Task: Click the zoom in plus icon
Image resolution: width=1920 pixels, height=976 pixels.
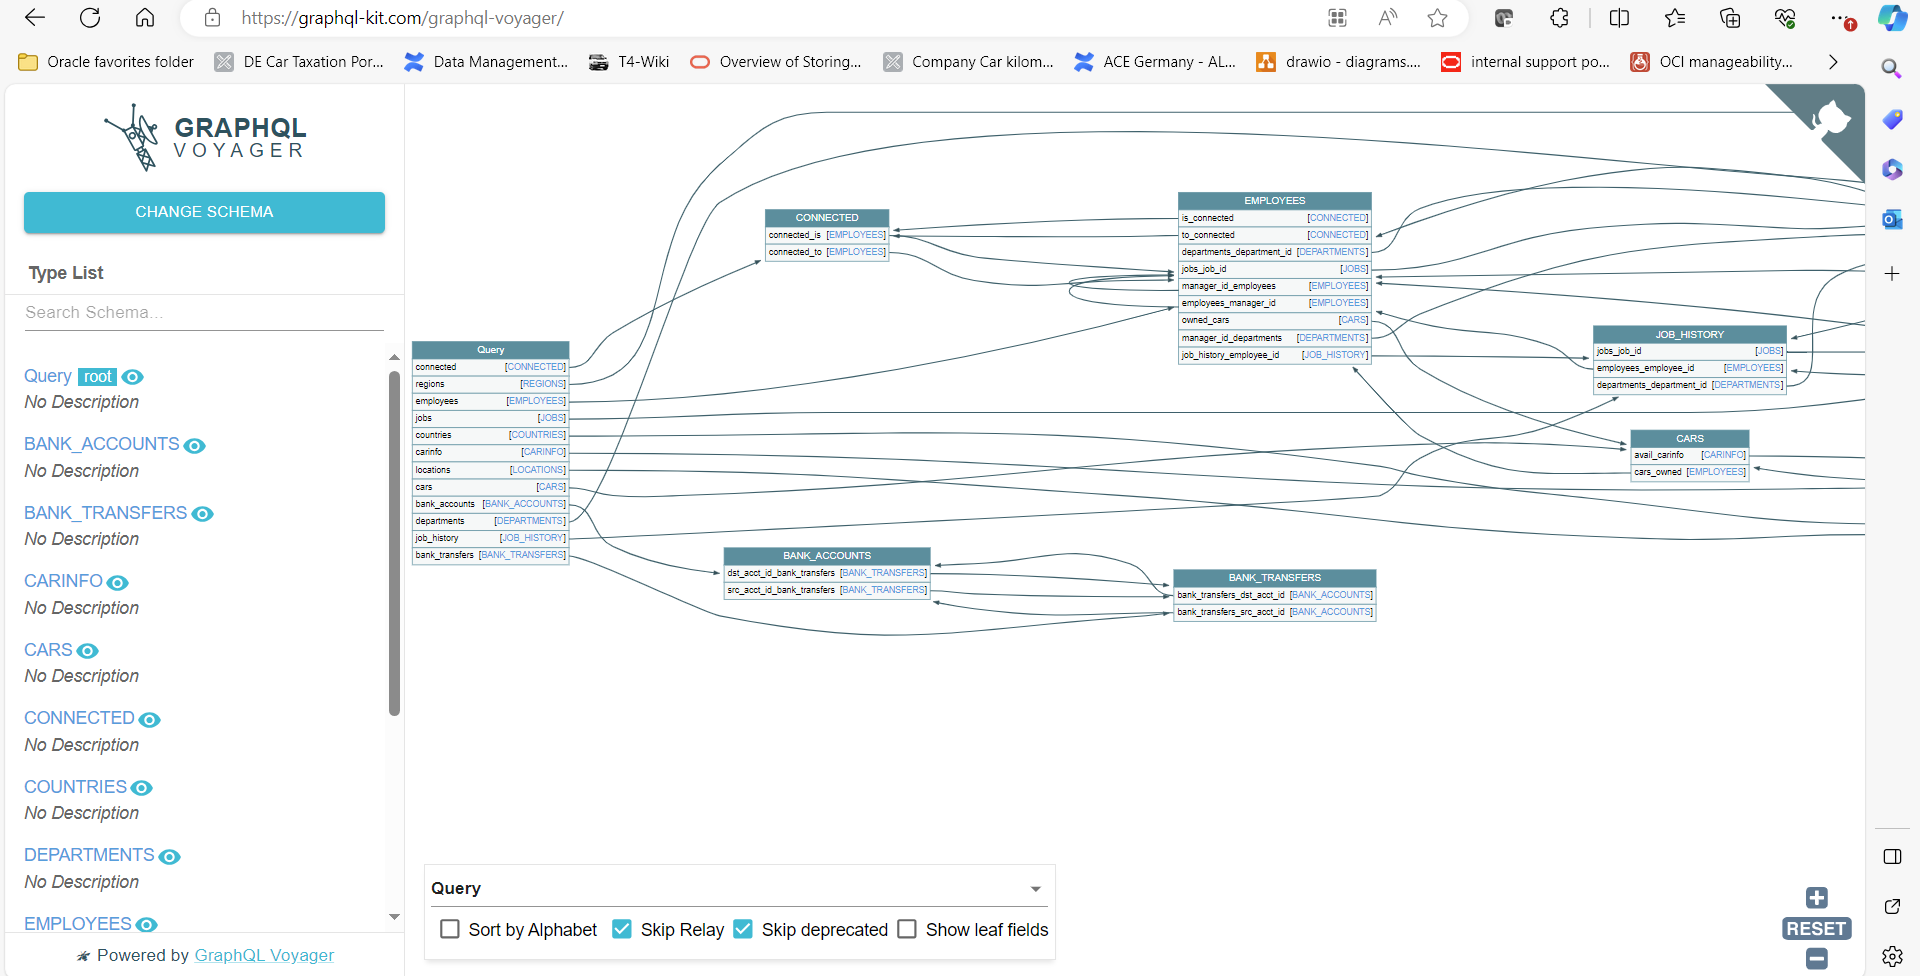Action: coord(1816,898)
